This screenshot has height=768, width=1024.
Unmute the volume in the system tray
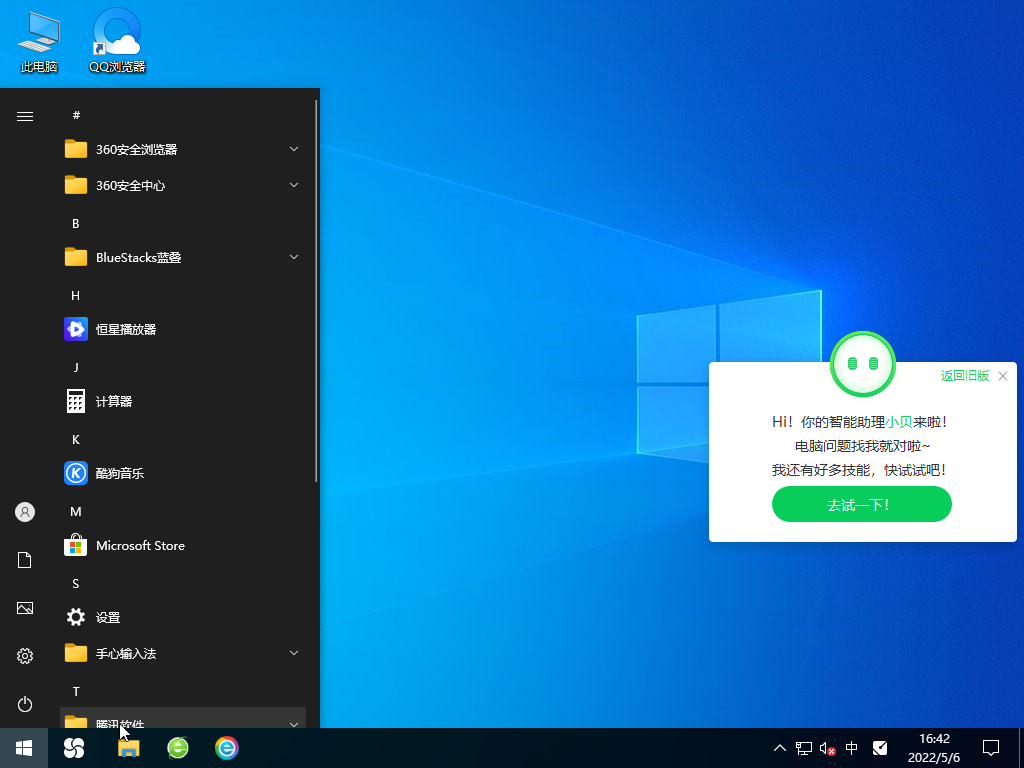click(x=826, y=748)
